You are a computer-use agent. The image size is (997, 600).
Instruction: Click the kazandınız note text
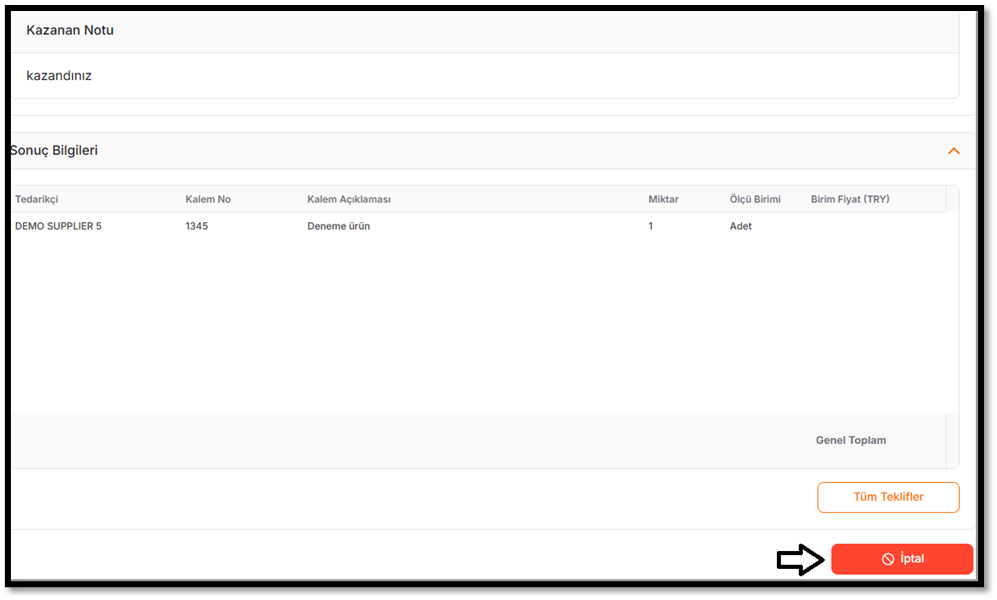tap(59, 76)
